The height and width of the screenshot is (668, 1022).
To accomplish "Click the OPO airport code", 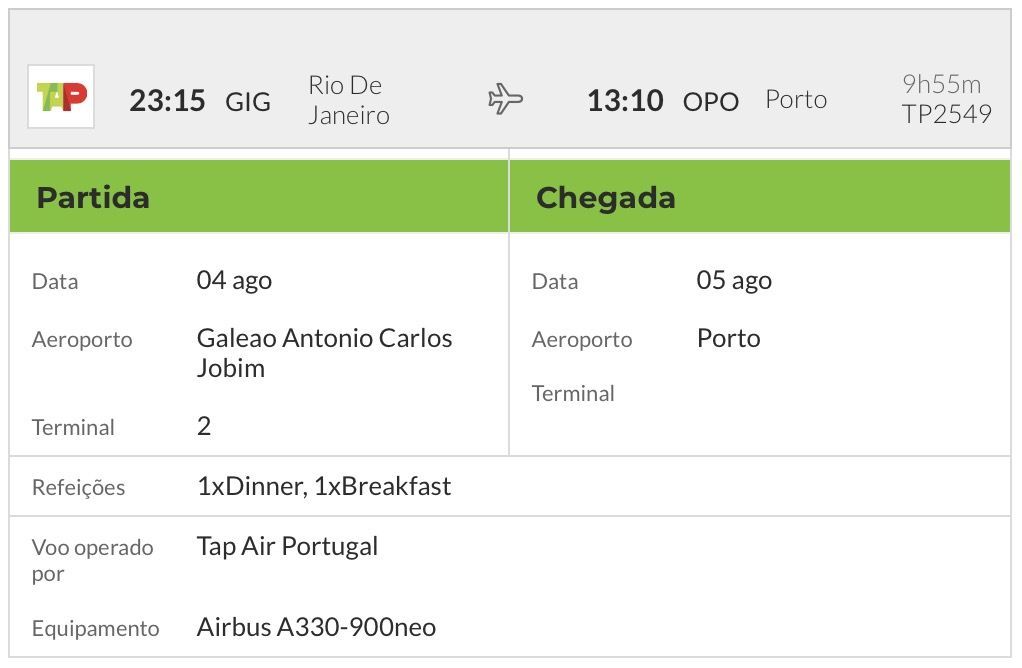I will [x=711, y=102].
